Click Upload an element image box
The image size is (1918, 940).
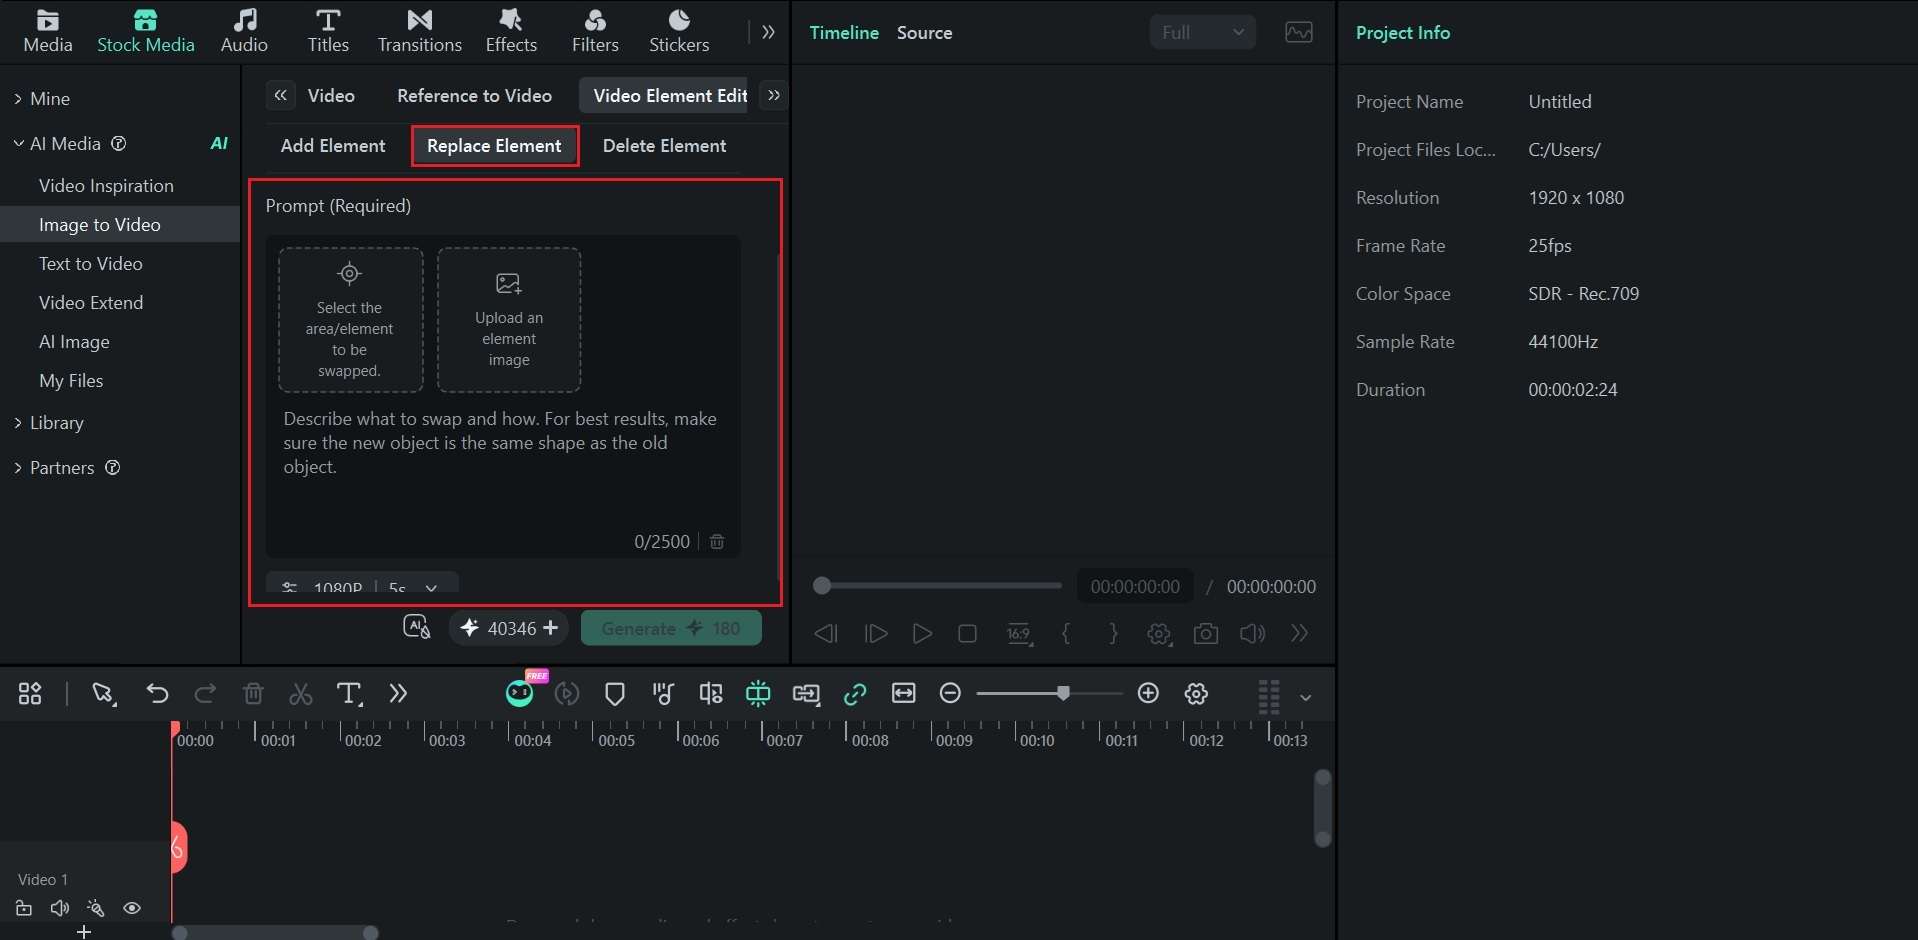coord(509,319)
